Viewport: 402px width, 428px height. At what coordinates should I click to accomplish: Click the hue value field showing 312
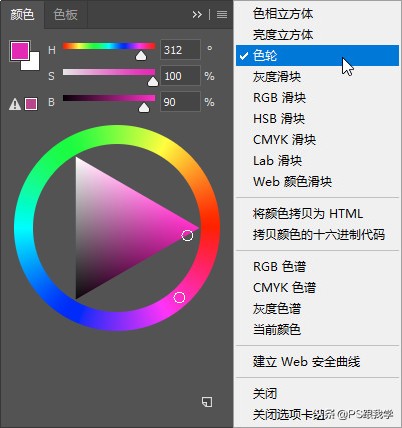(x=180, y=50)
